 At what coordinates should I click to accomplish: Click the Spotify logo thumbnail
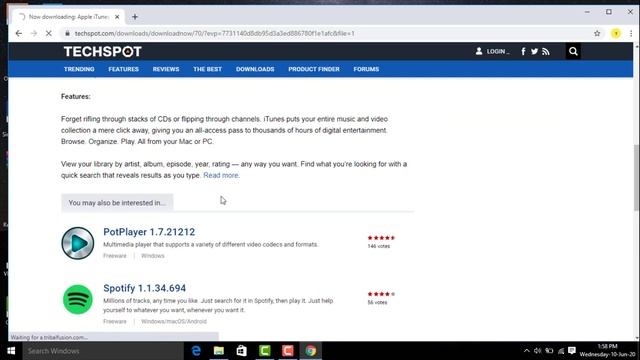pyautogui.click(x=78, y=300)
